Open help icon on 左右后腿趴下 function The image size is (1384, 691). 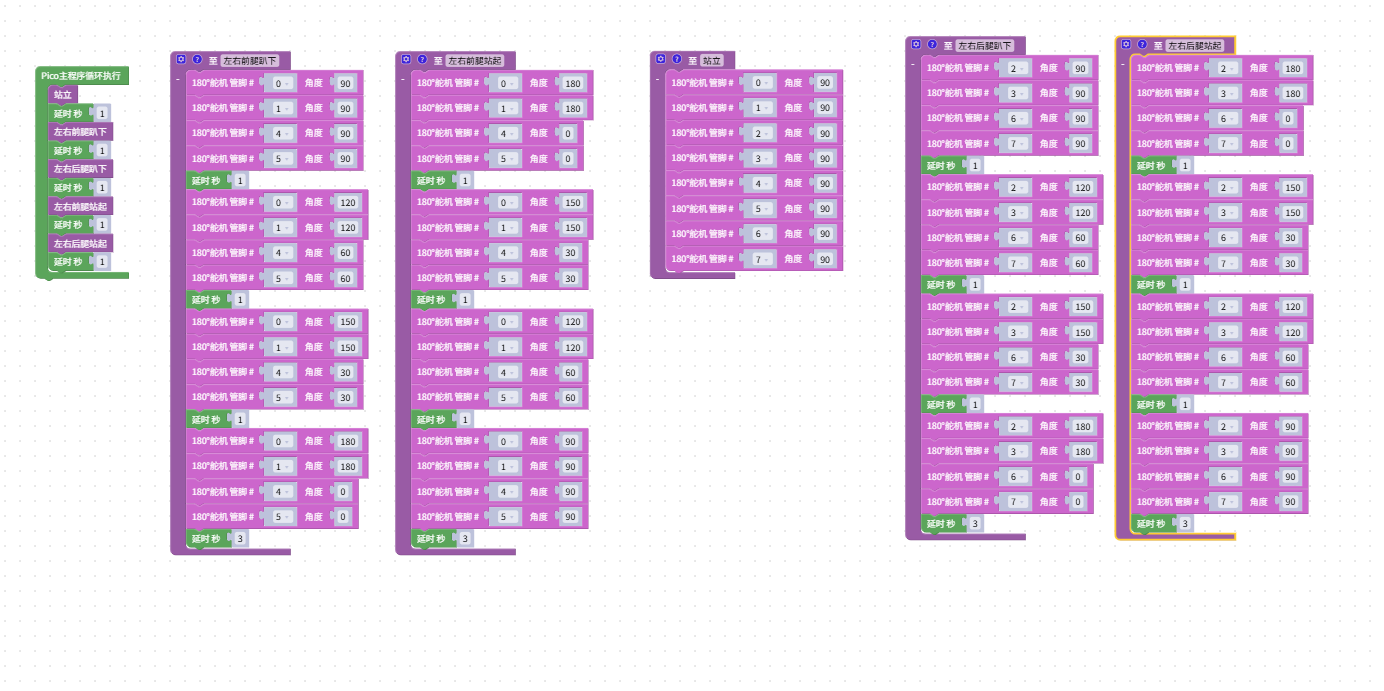(932, 44)
